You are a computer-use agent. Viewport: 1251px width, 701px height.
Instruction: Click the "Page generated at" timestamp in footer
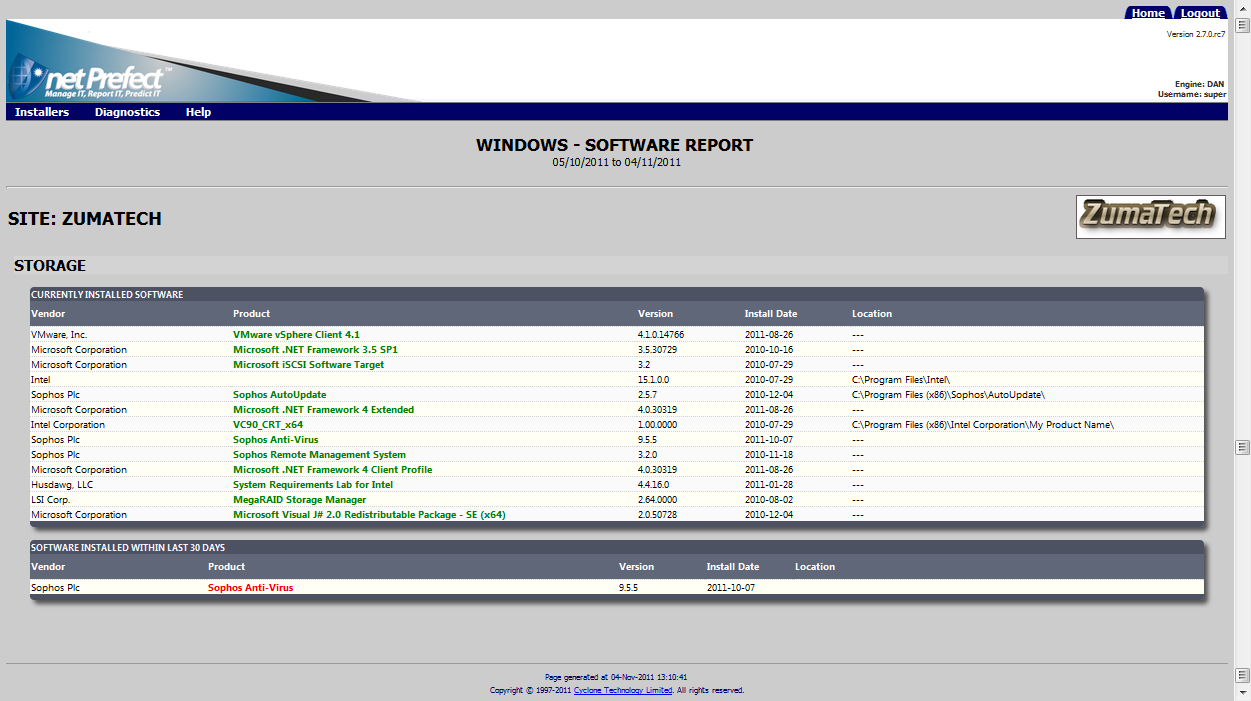(616, 677)
